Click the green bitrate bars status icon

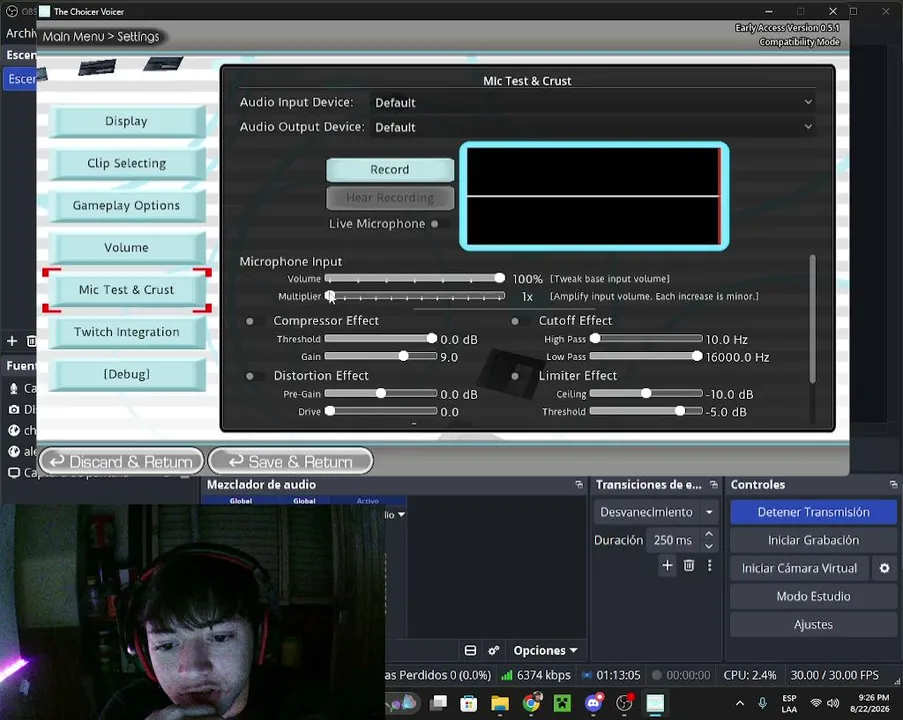(x=507, y=675)
